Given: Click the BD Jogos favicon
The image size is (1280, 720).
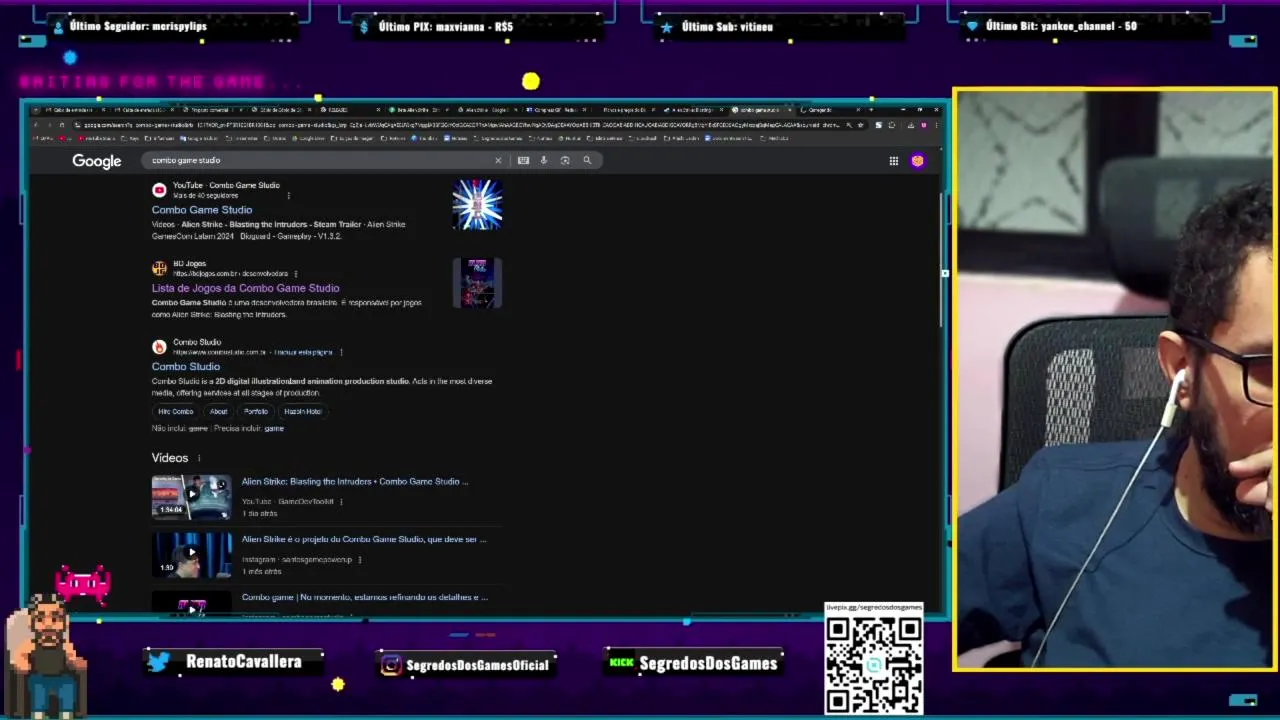Looking at the screenshot, I should tap(159, 268).
